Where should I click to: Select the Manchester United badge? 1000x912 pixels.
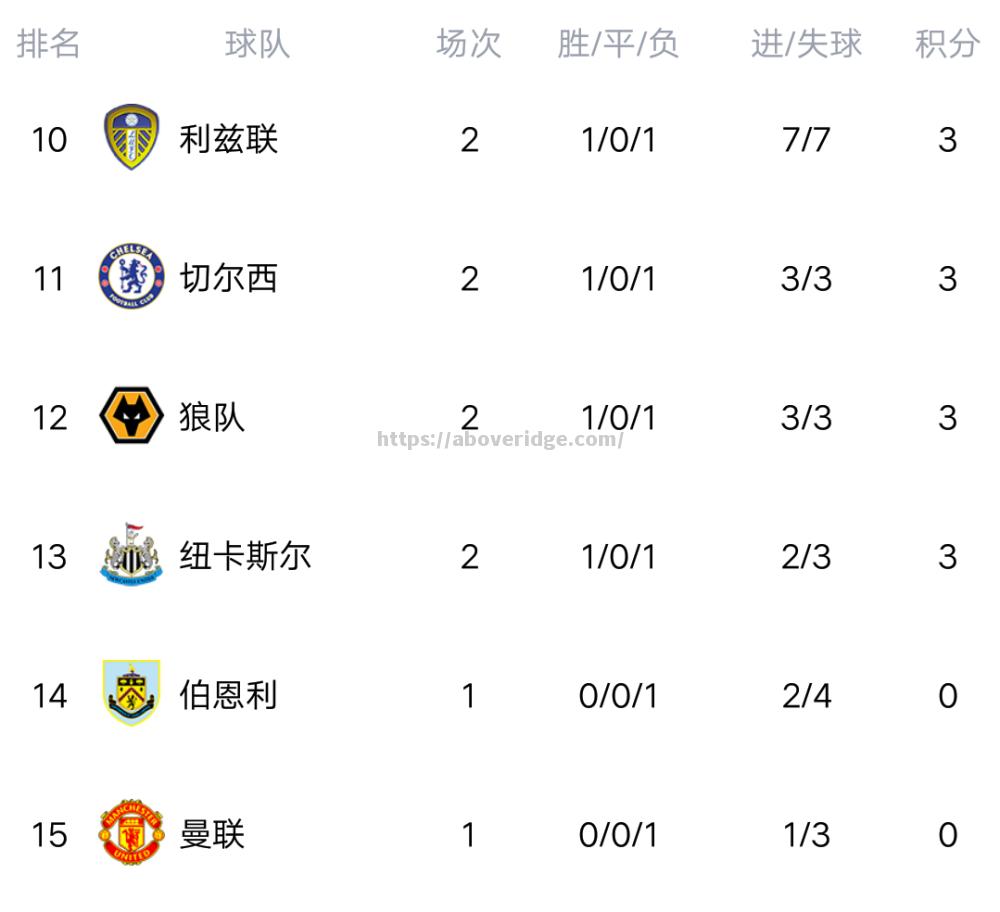131,832
